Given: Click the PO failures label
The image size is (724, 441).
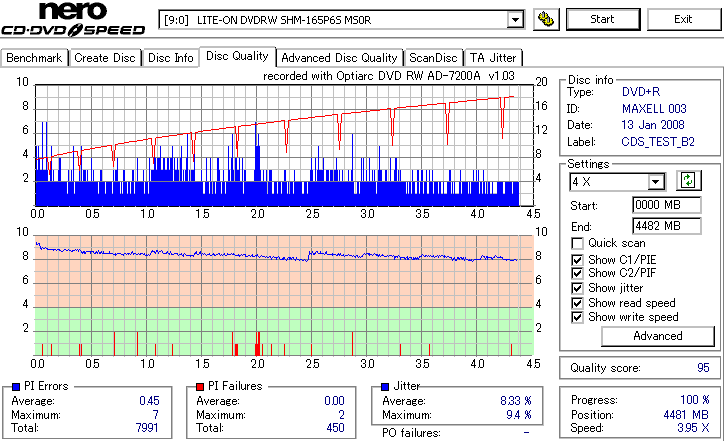Looking at the screenshot, I should [x=411, y=433].
